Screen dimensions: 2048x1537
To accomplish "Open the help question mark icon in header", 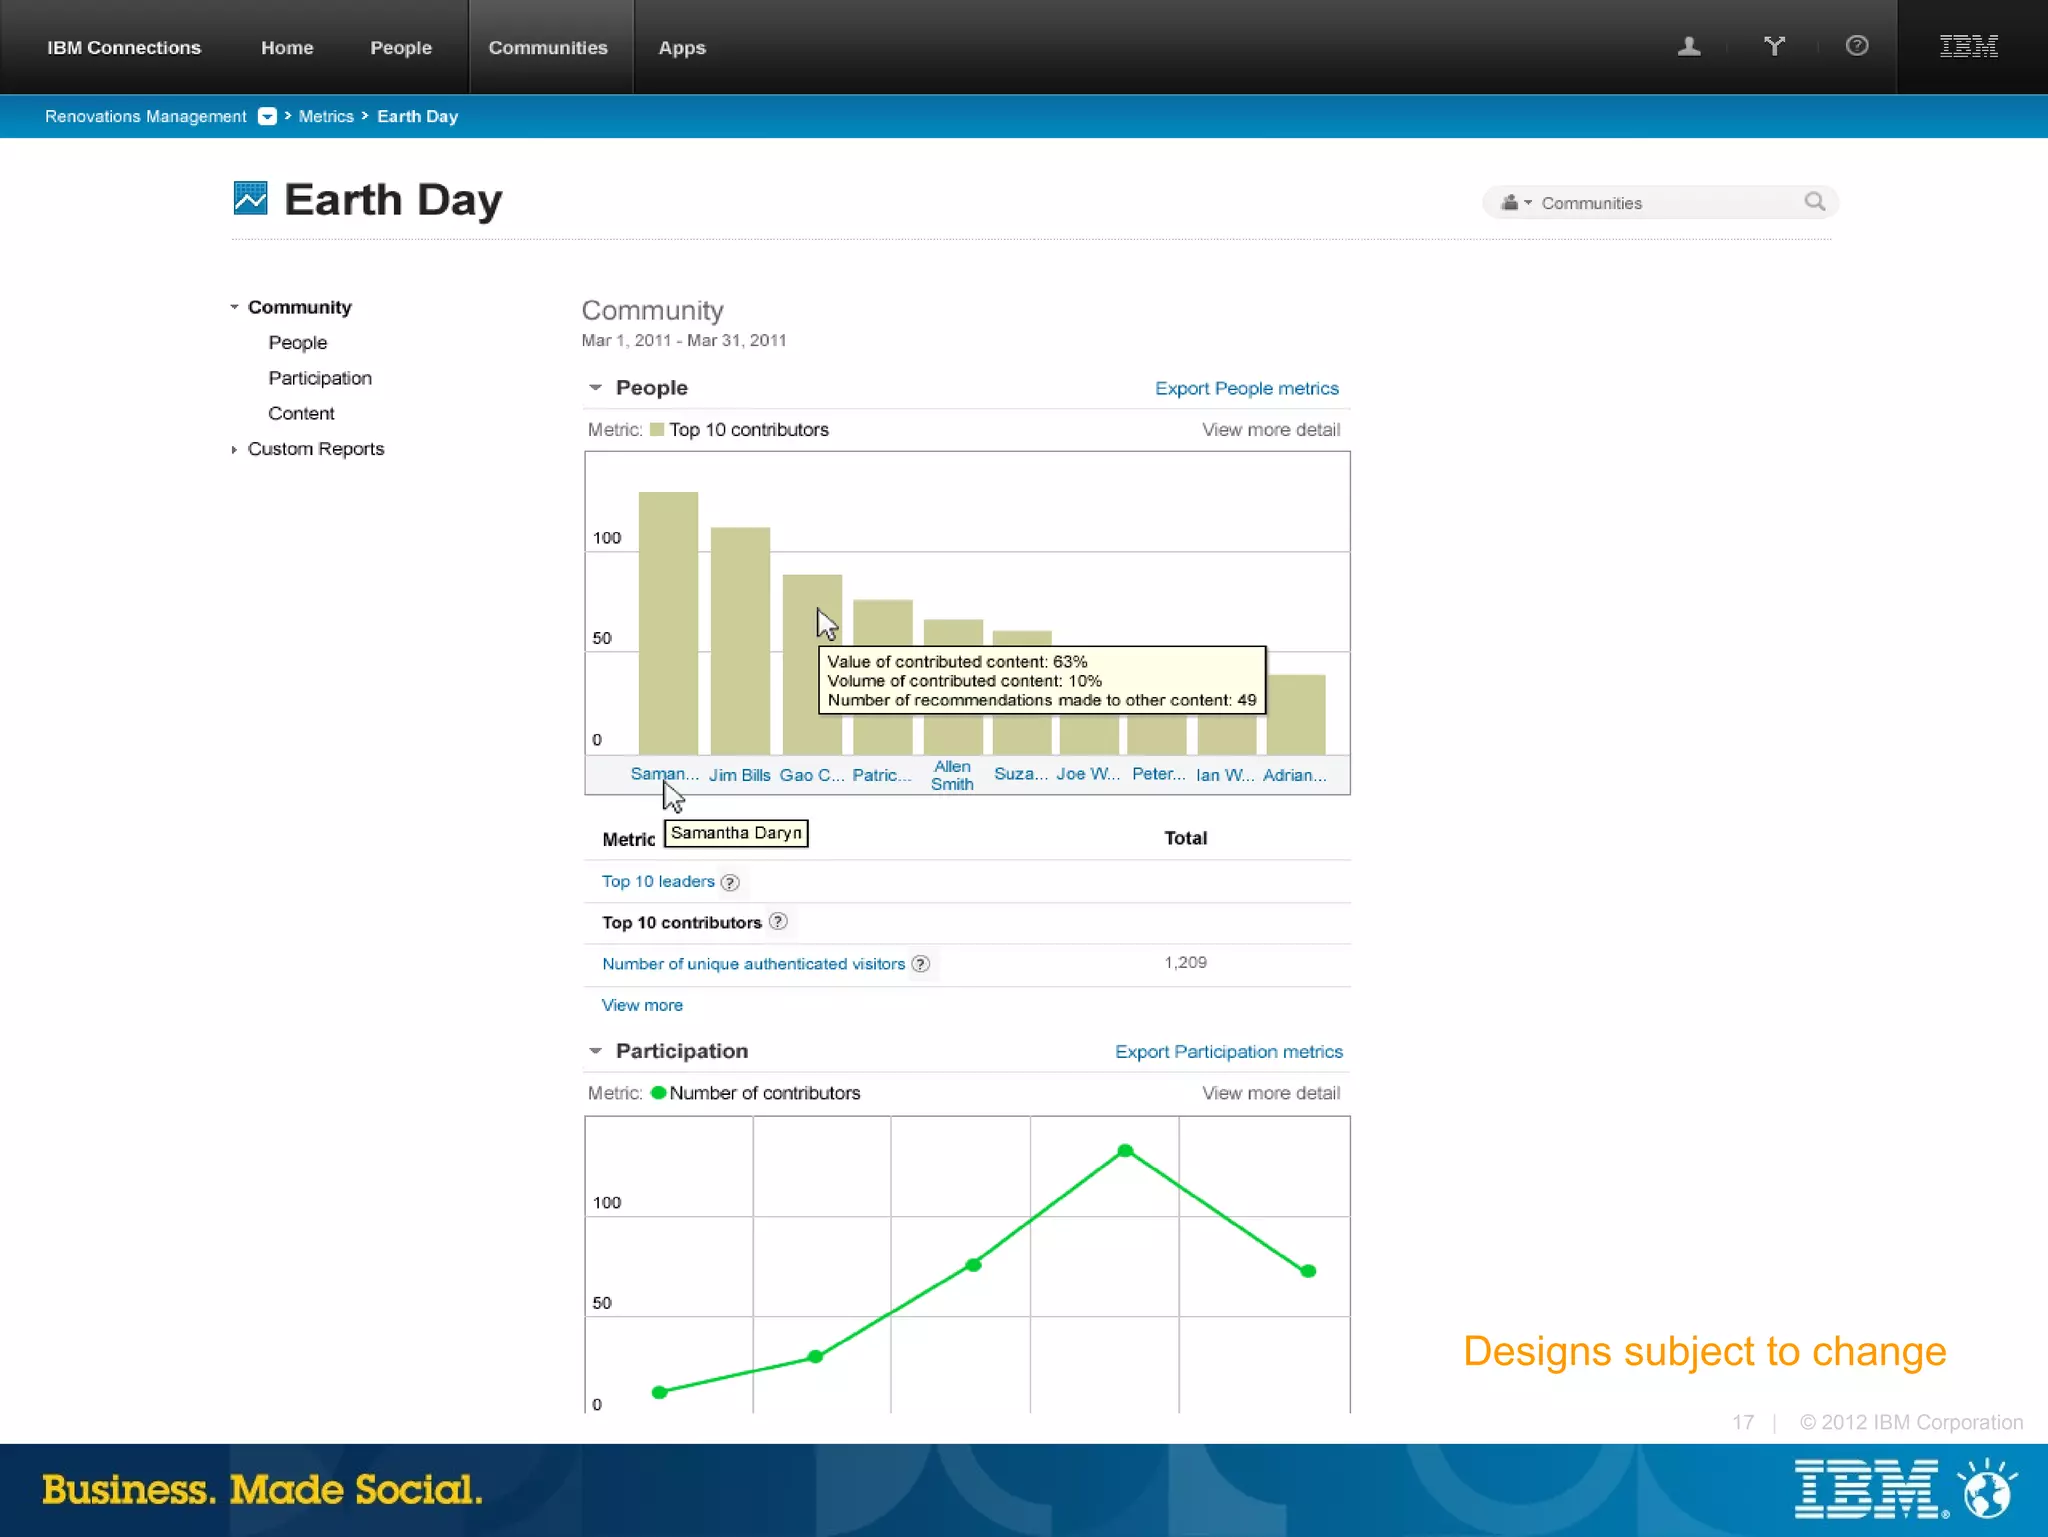I will pos(1857,46).
